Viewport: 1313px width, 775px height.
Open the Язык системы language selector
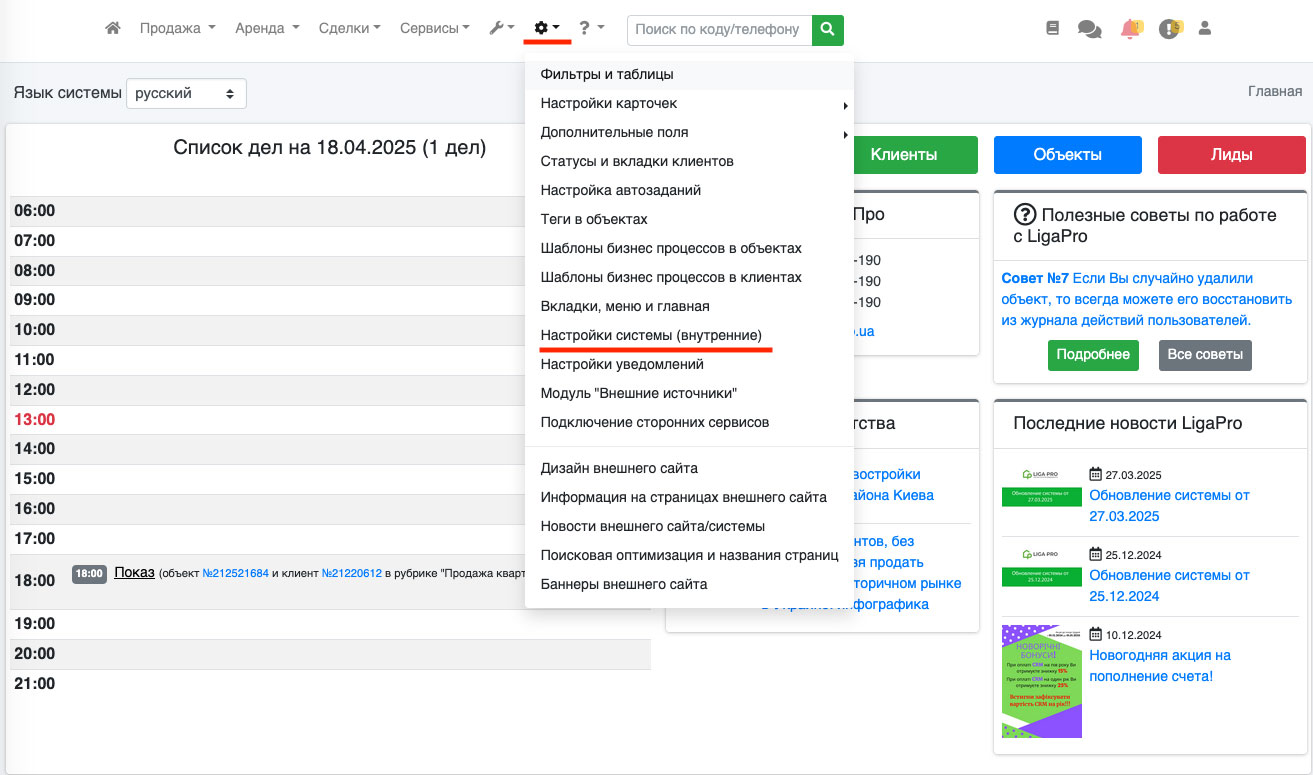click(186, 93)
